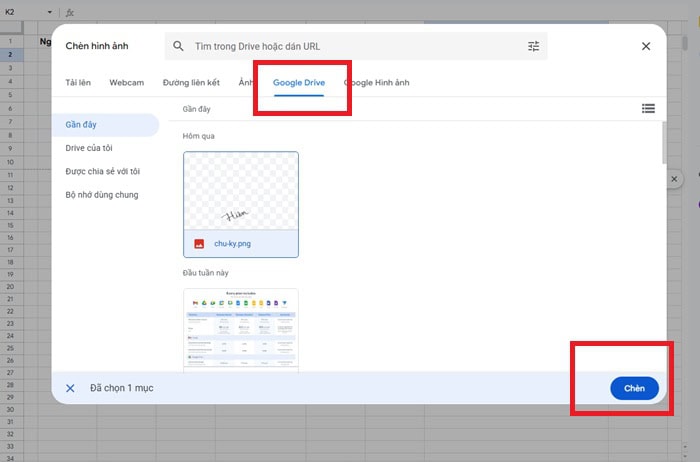Screen dimensions: 700x462
Task: Open the Google Drive tab
Action: coord(300,82)
